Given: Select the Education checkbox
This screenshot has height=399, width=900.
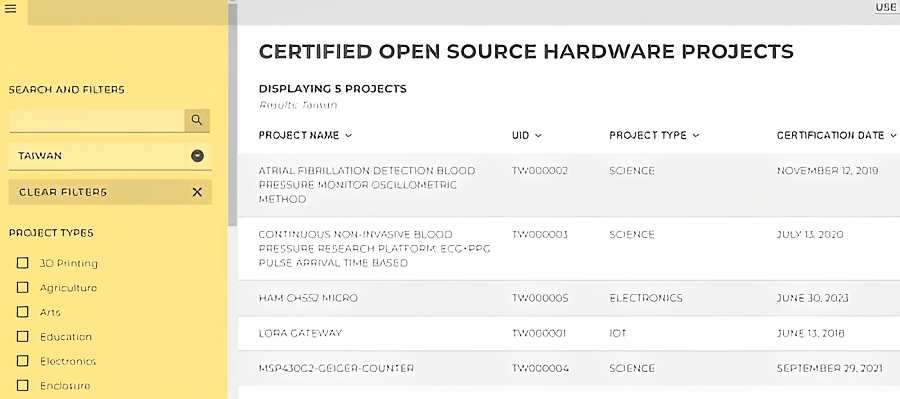Looking at the screenshot, I should [22, 336].
